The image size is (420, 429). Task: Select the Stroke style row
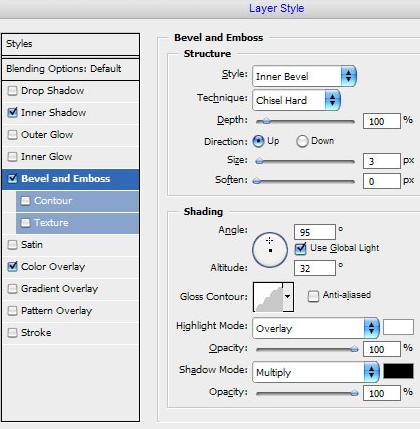70,333
